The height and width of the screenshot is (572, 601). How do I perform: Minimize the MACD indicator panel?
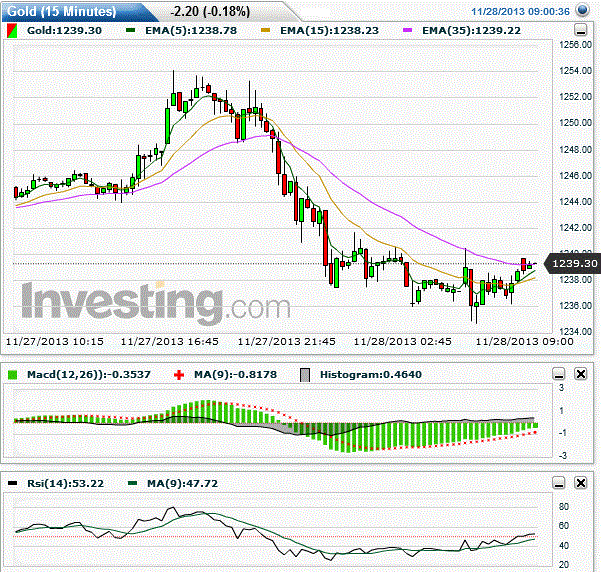coord(559,374)
